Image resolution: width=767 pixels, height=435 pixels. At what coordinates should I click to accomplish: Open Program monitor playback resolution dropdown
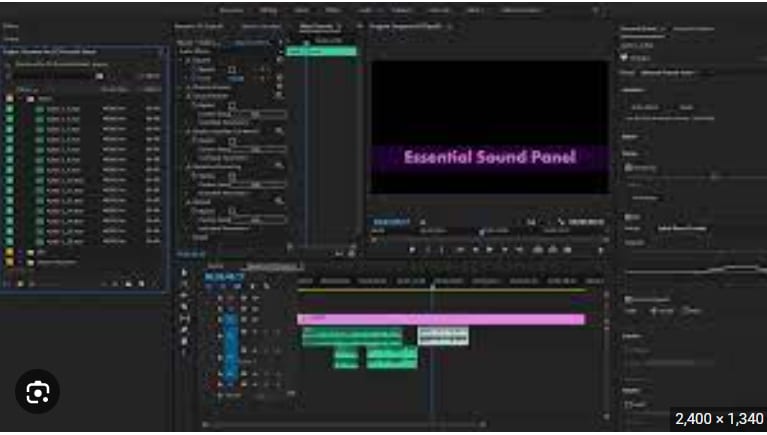click(533, 222)
